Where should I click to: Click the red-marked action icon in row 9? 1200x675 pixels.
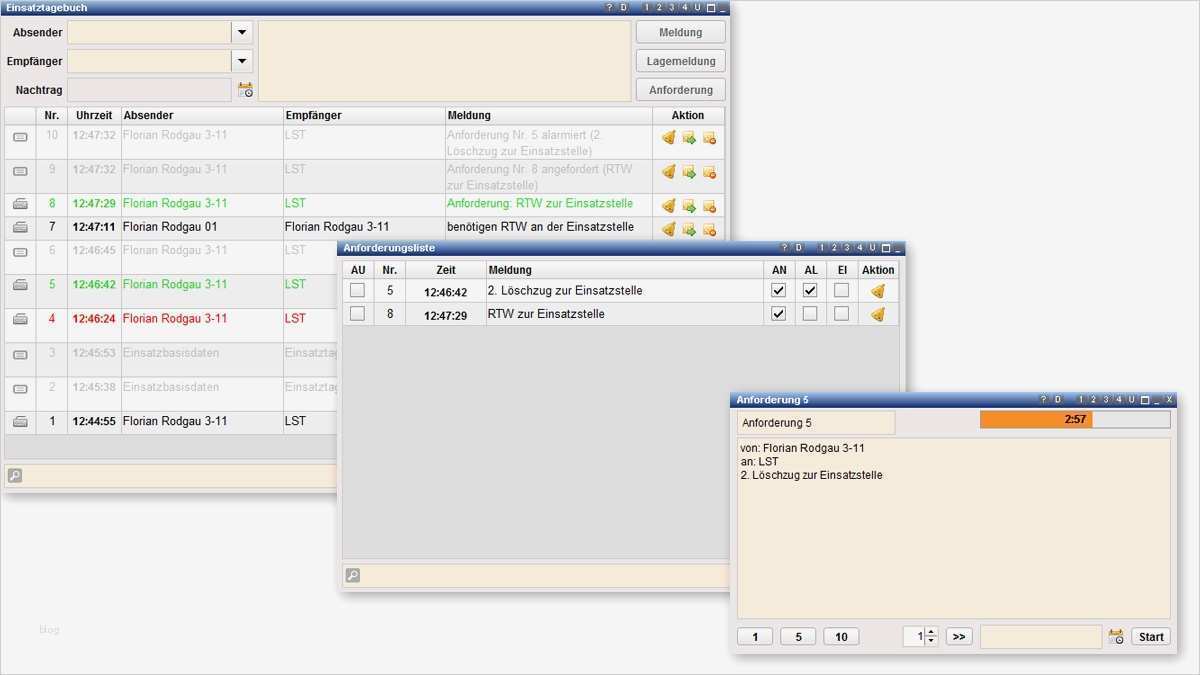pos(709,172)
